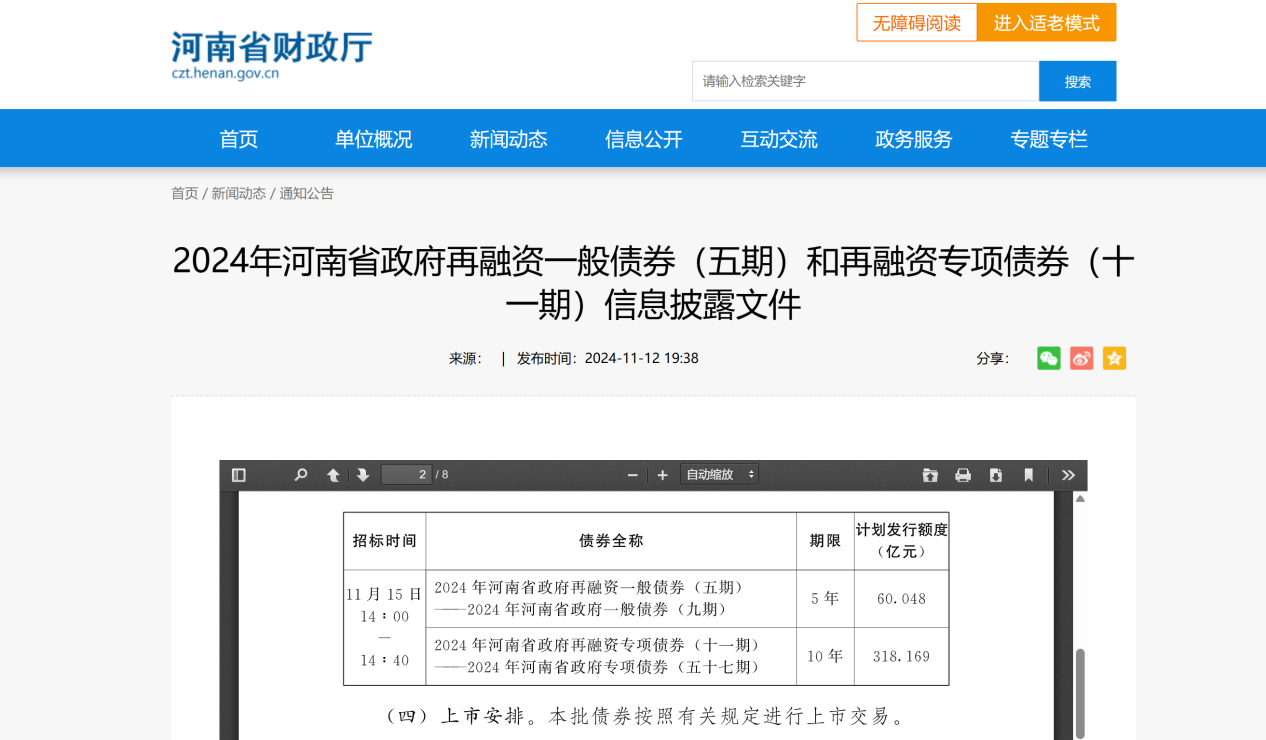The width and height of the screenshot is (1266, 740).
Task: Expand more PDF tools with double-chevron
Action: [1068, 474]
